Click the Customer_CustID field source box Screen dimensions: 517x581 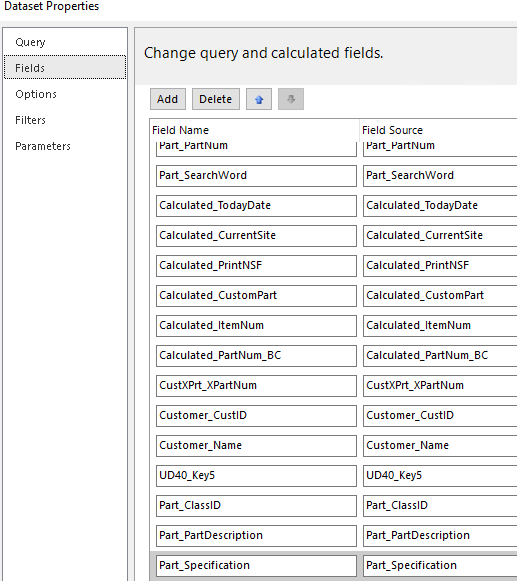pyautogui.click(x=440, y=416)
